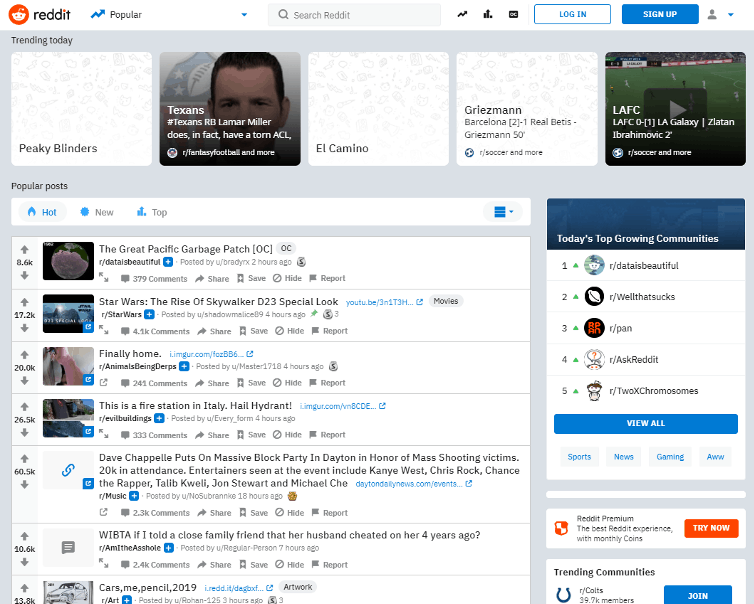The image size is (754, 604).
Task: Select the Hot sort tab
Action: tap(42, 212)
